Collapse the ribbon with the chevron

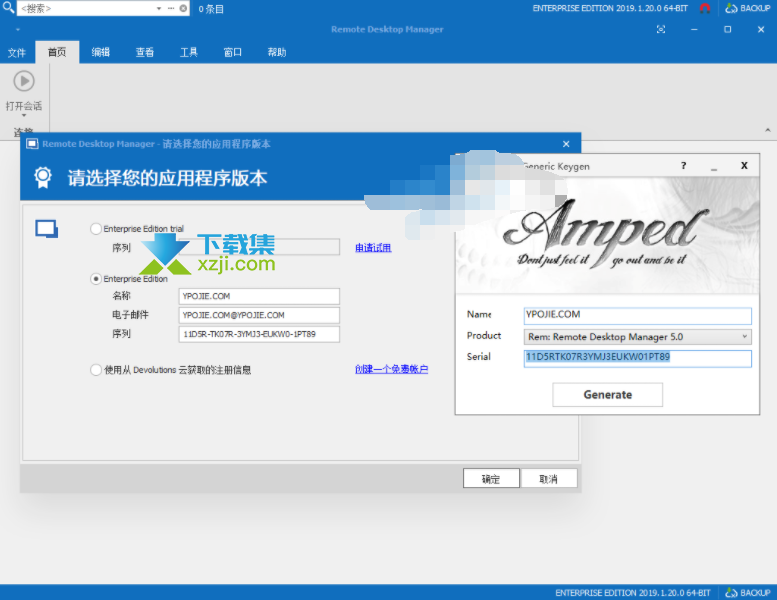(768, 130)
